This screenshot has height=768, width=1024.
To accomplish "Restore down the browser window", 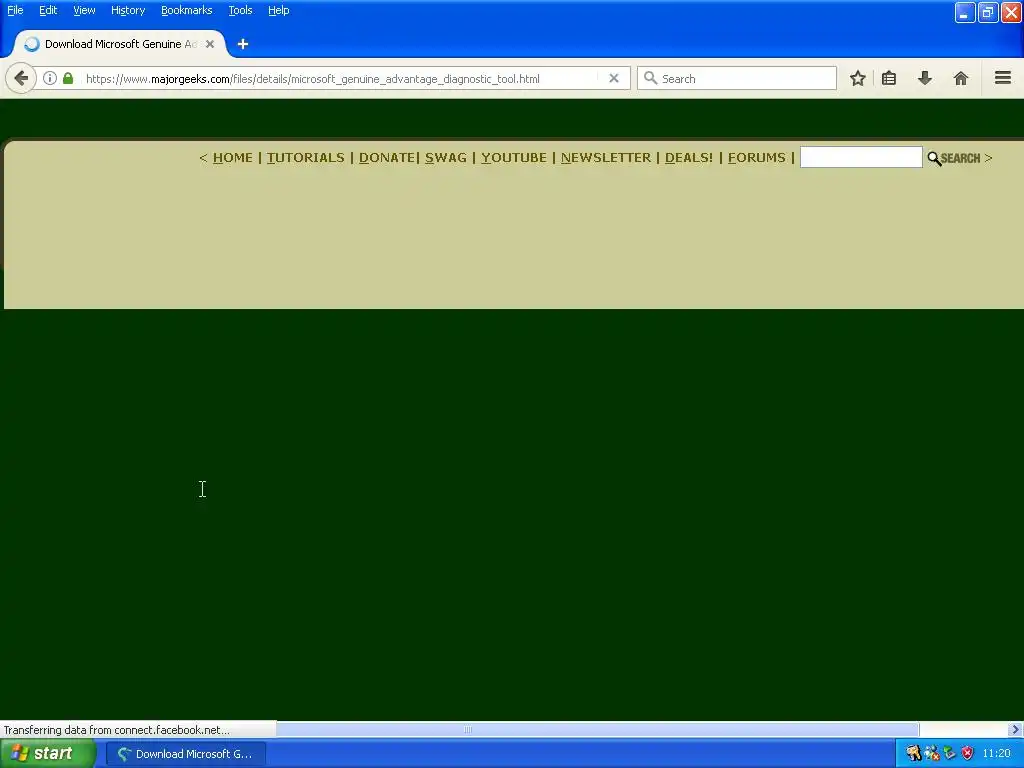I will click(987, 12).
